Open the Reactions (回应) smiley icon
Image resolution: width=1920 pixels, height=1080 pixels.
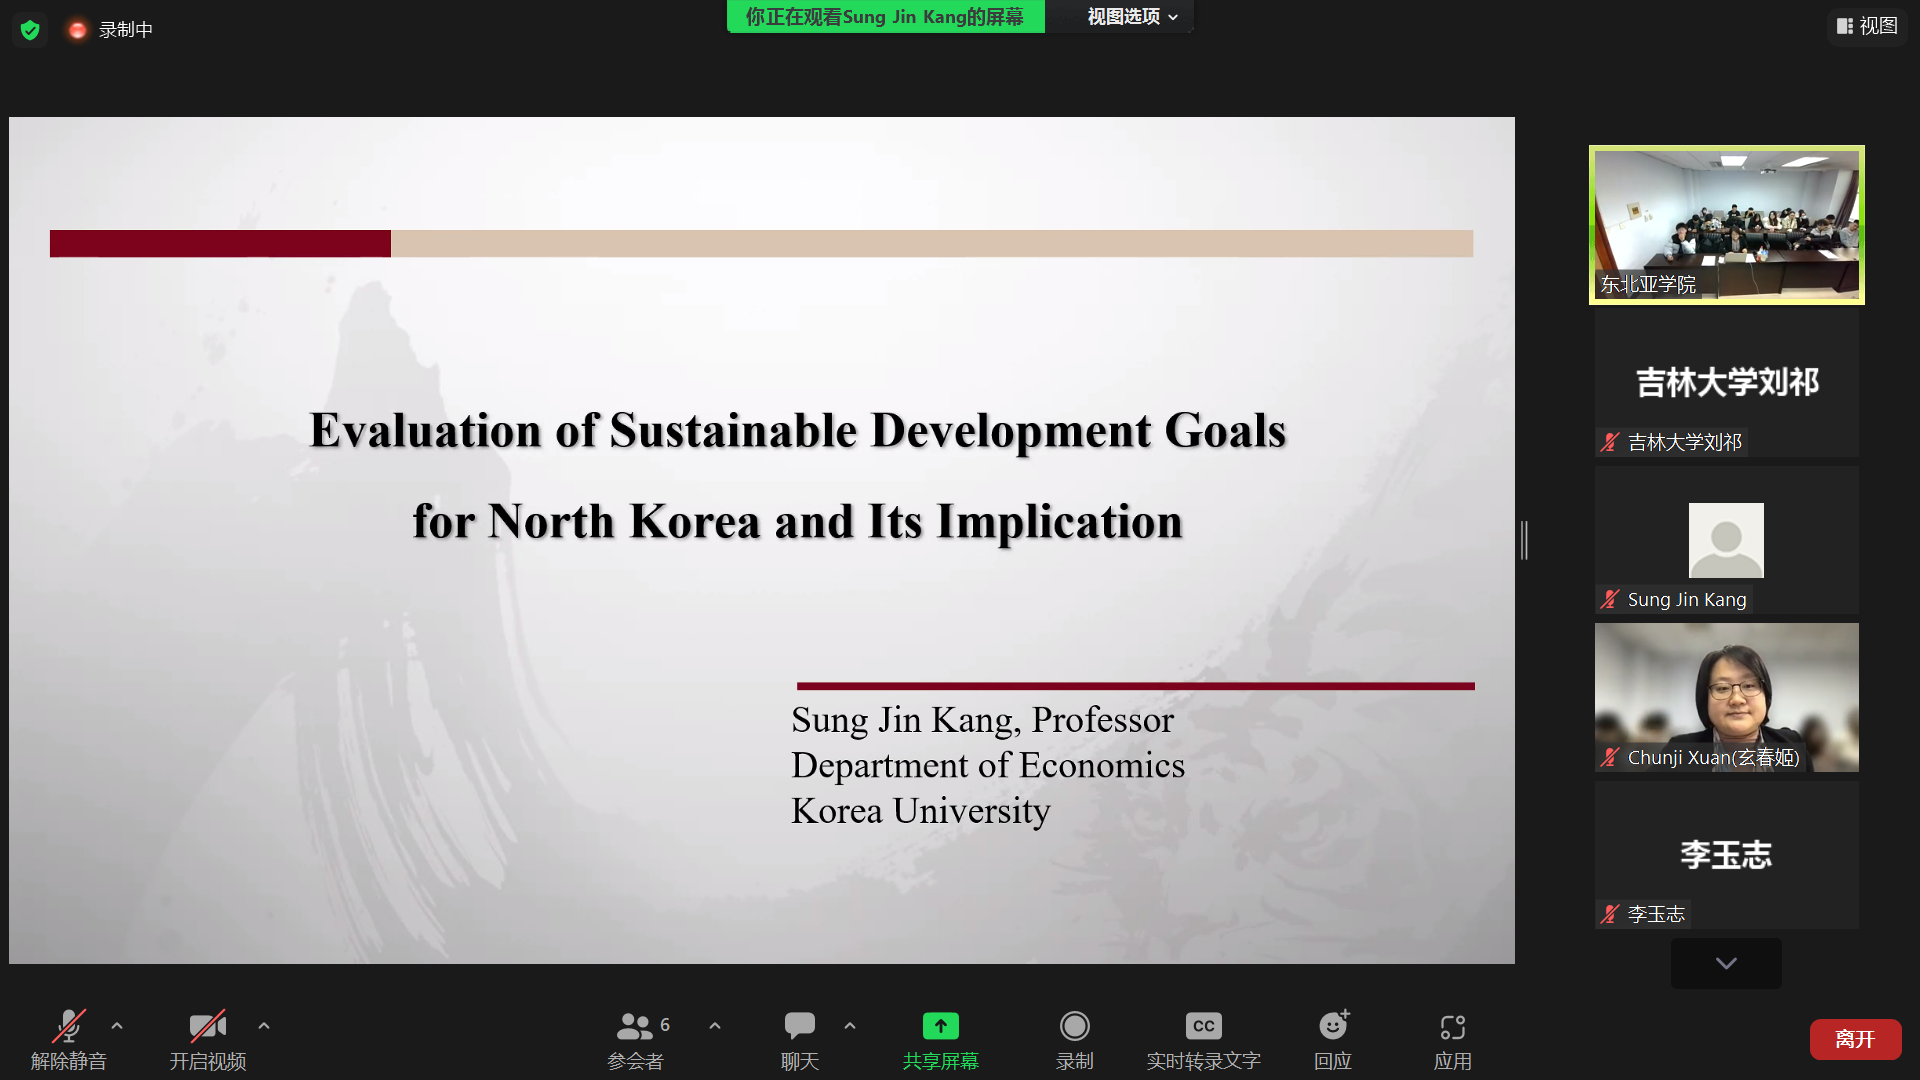pos(1332,1027)
